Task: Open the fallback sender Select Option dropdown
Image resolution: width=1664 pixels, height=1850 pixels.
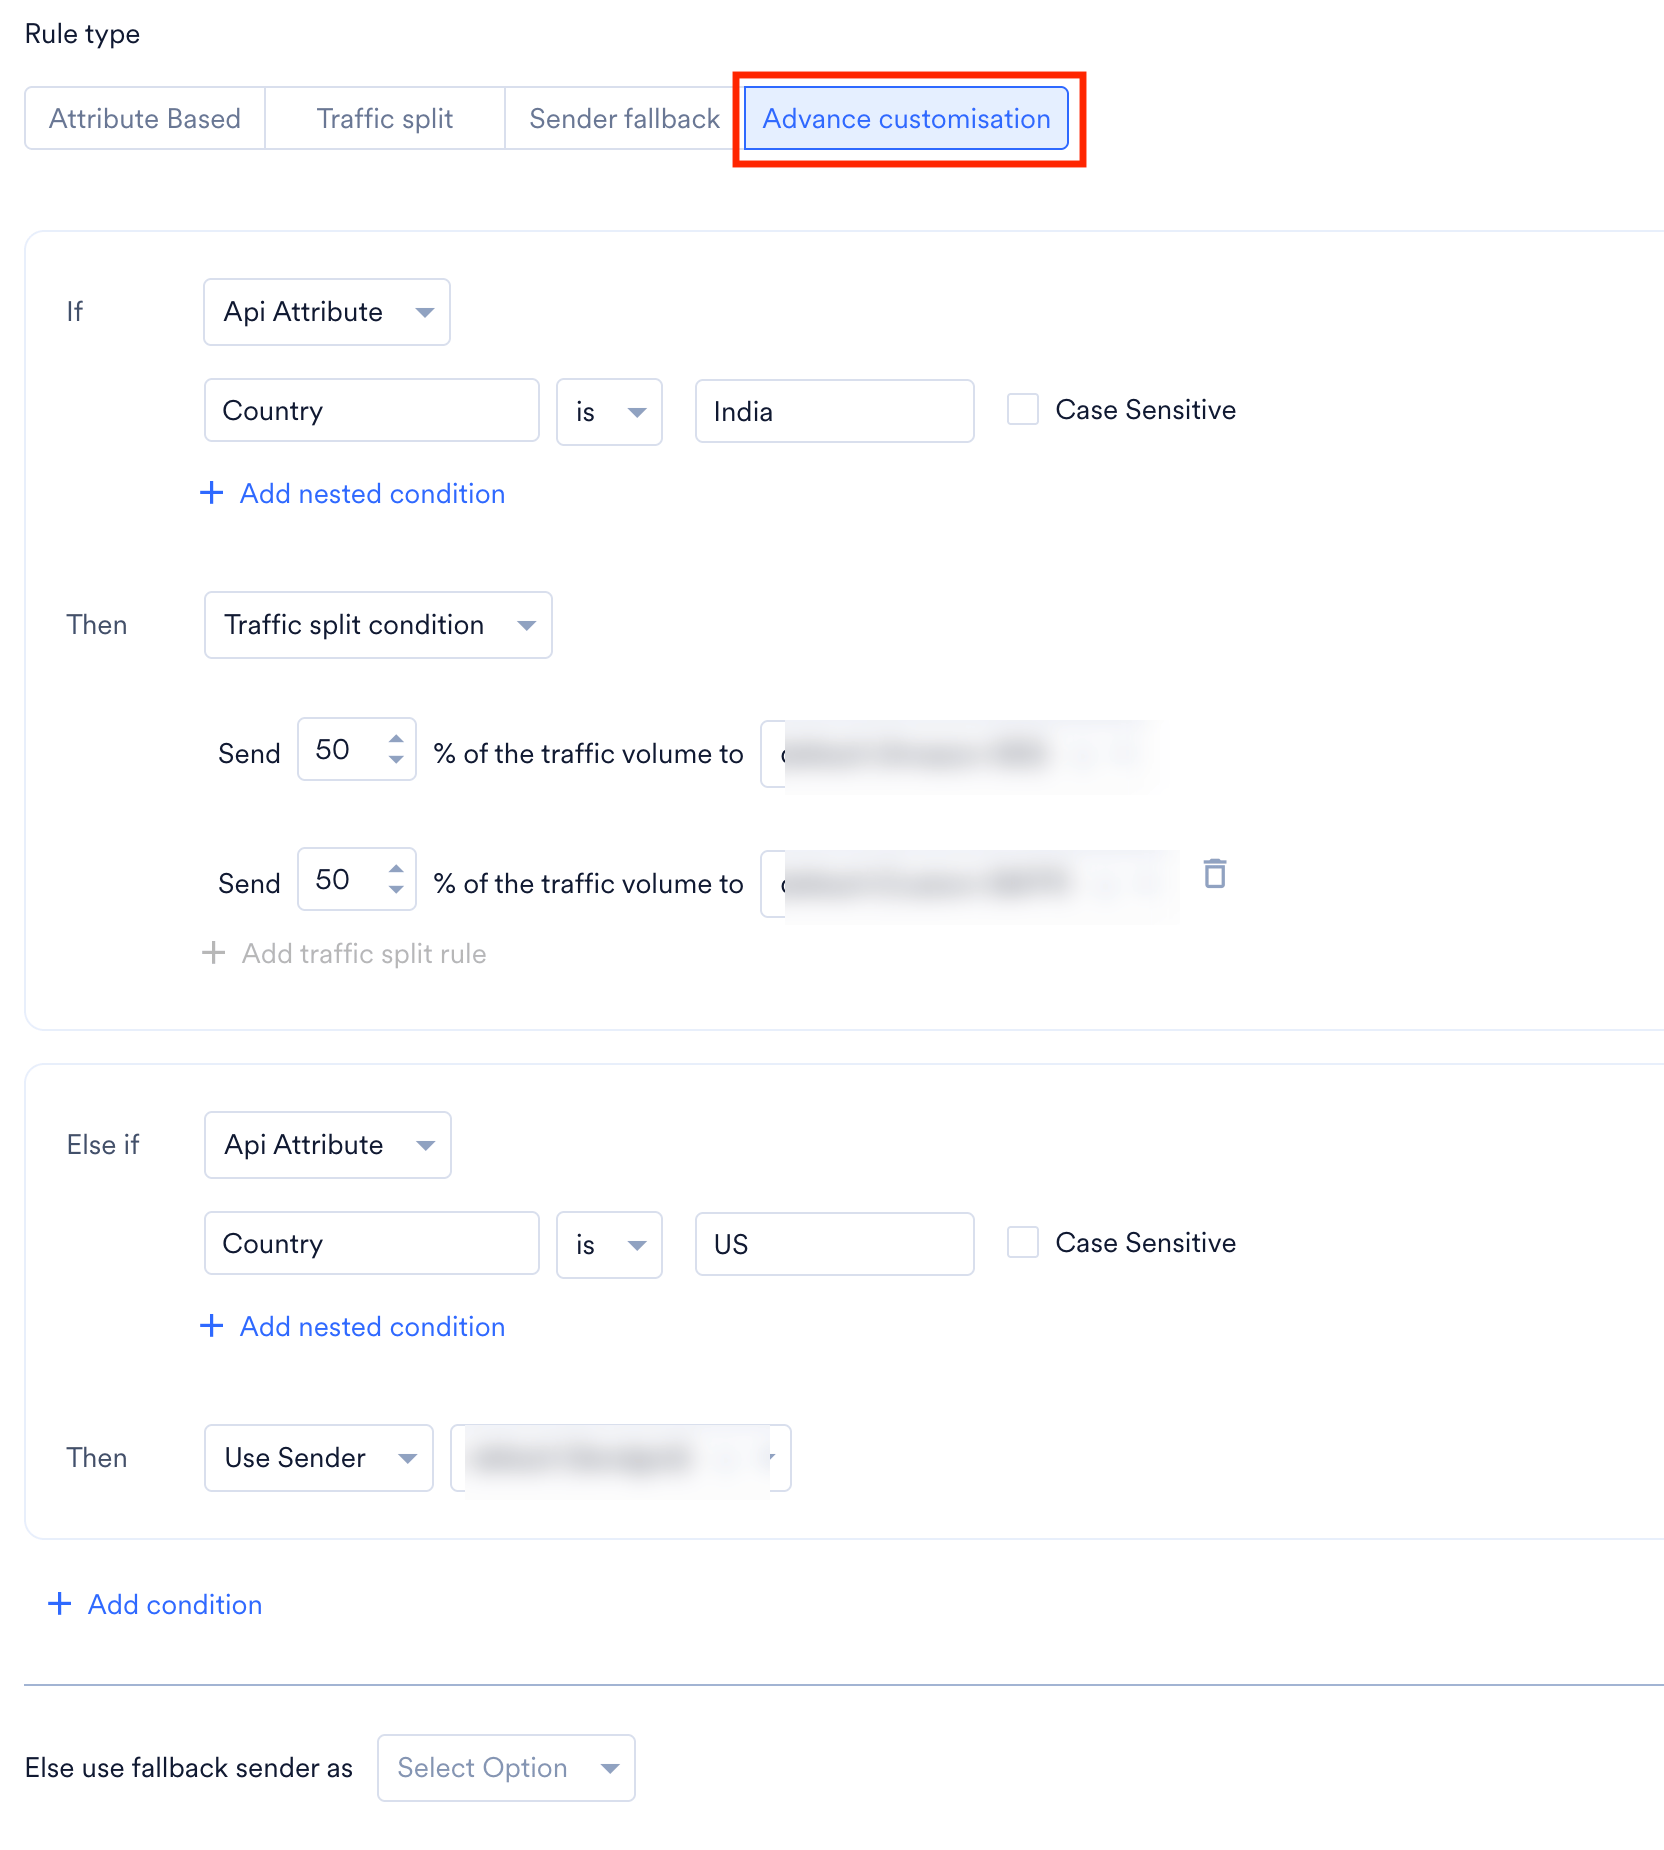Action: [506, 1768]
